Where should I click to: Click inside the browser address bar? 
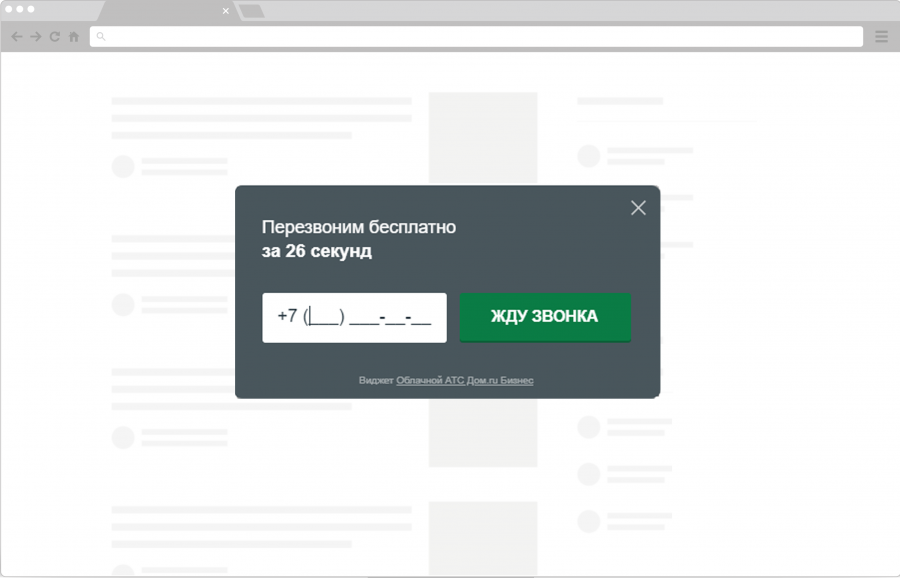[480, 37]
